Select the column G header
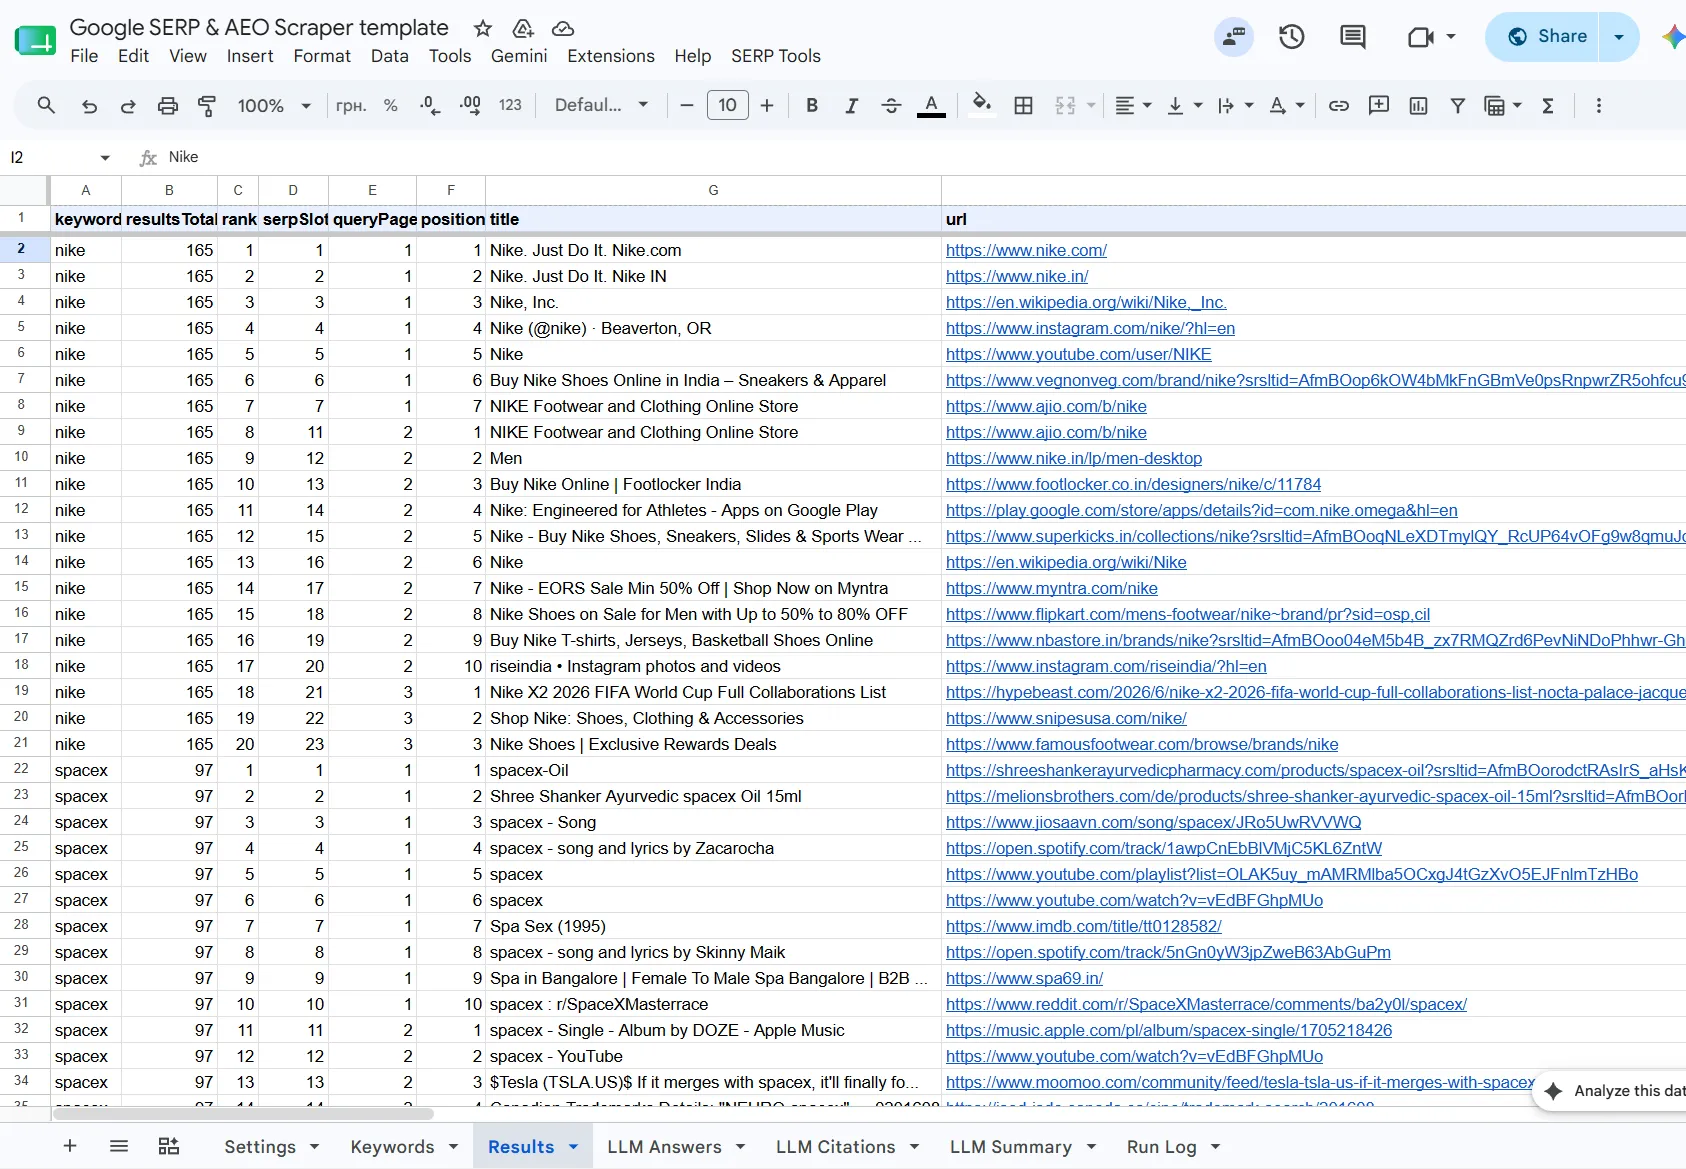1686x1169 pixels. point(713,190)
